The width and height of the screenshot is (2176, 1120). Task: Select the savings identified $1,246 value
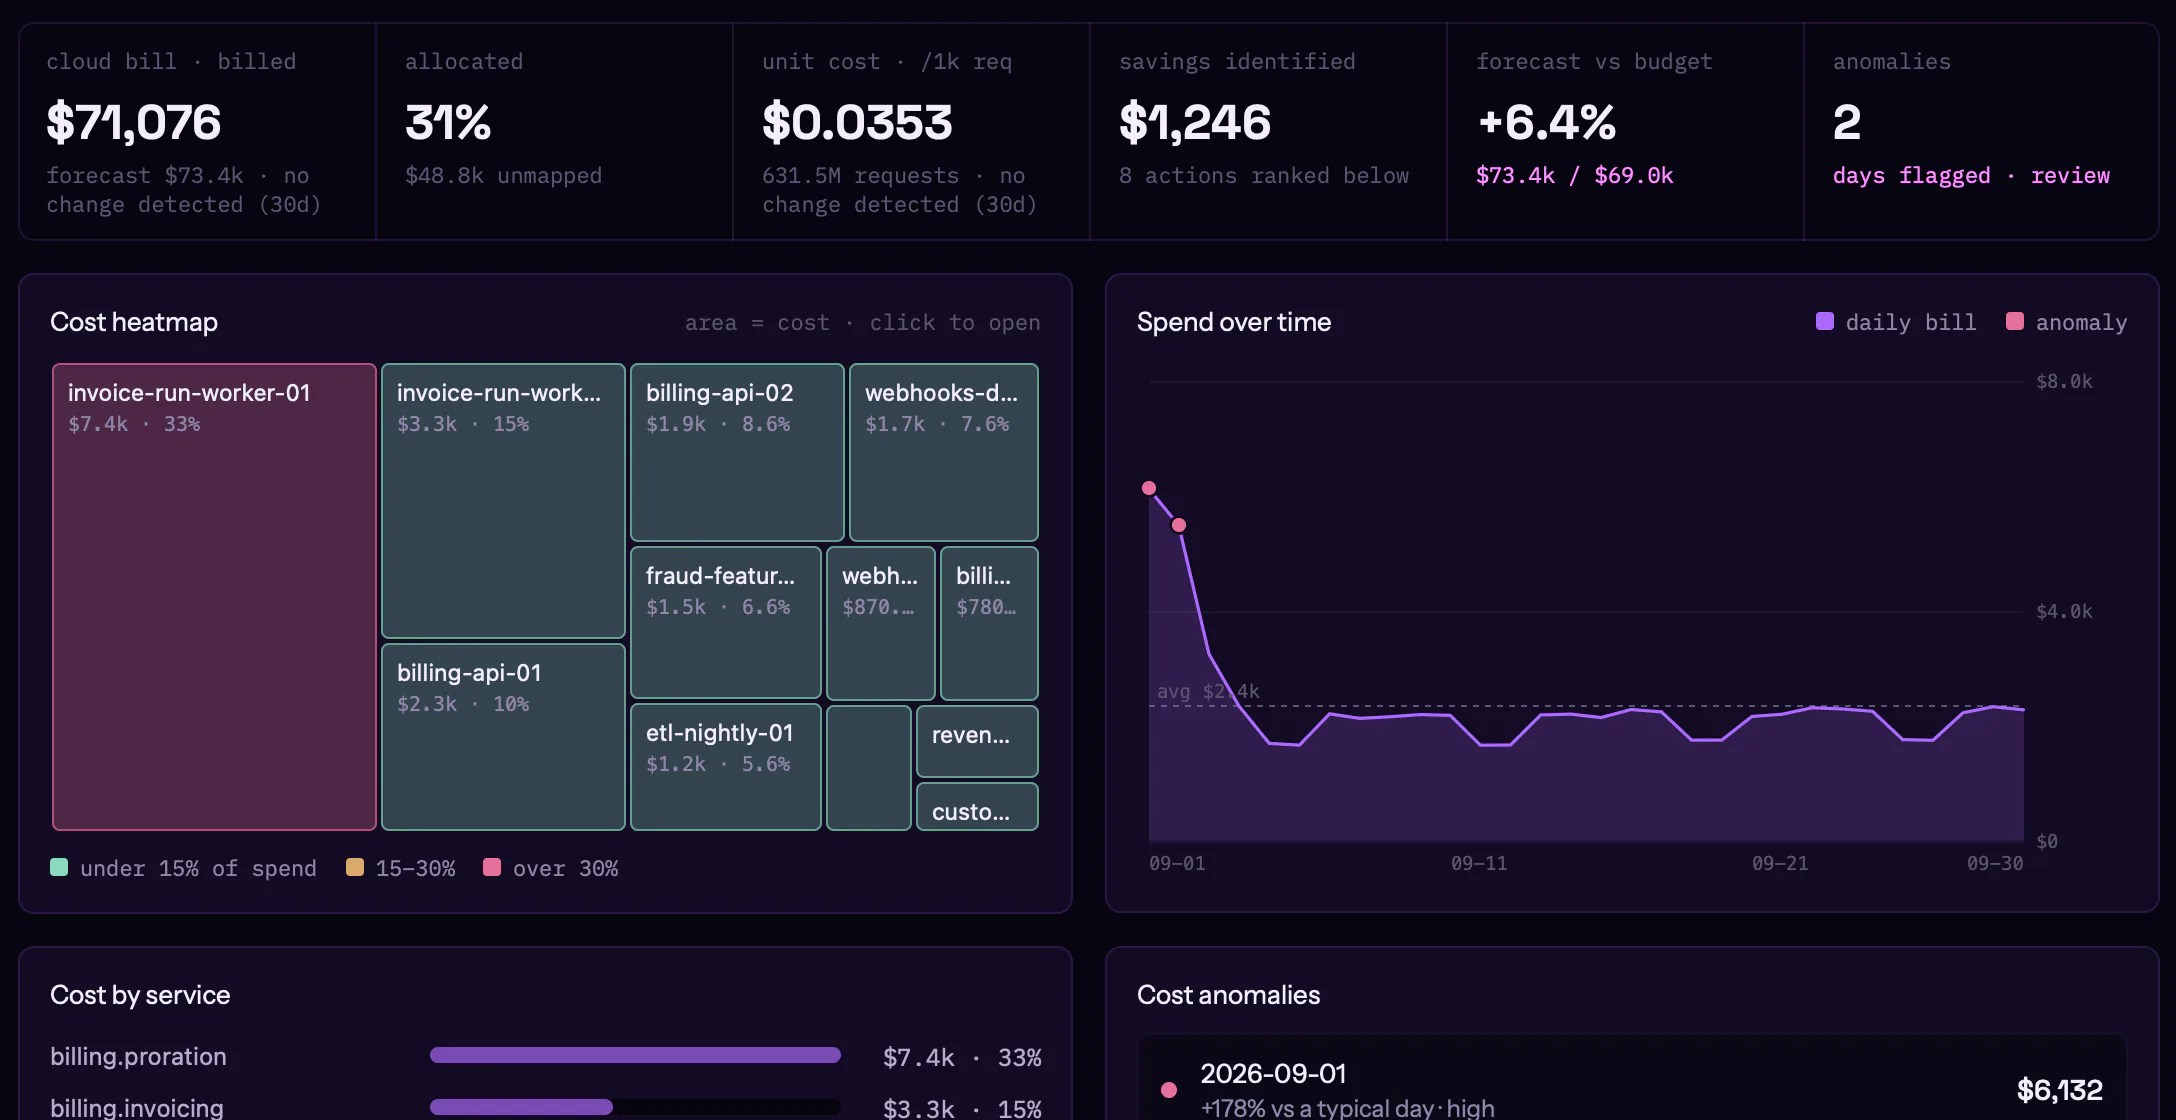(1195, 122)
